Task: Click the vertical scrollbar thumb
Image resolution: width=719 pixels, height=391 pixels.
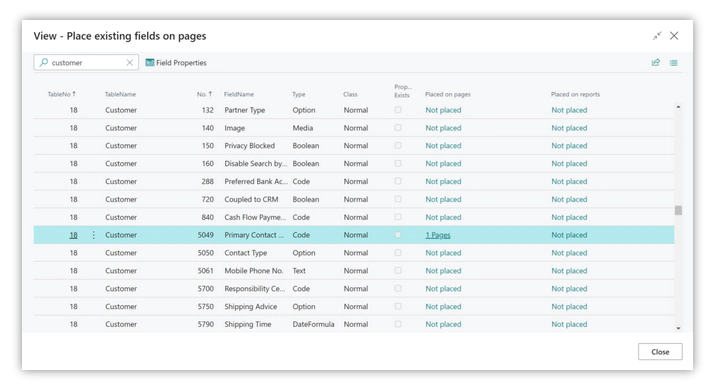Action: pos(678,210)
